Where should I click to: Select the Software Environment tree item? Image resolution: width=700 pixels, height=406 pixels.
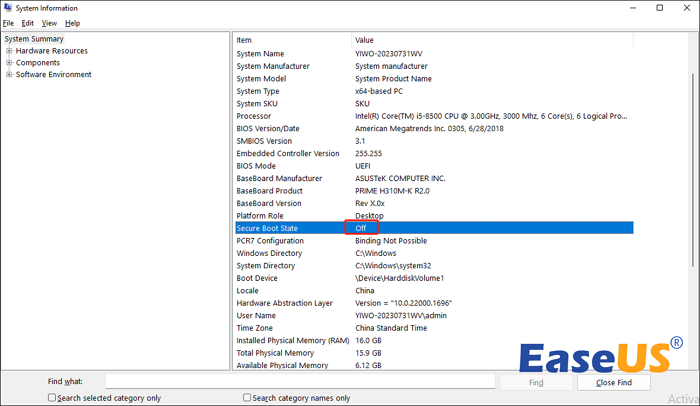(x=54, y=75)
